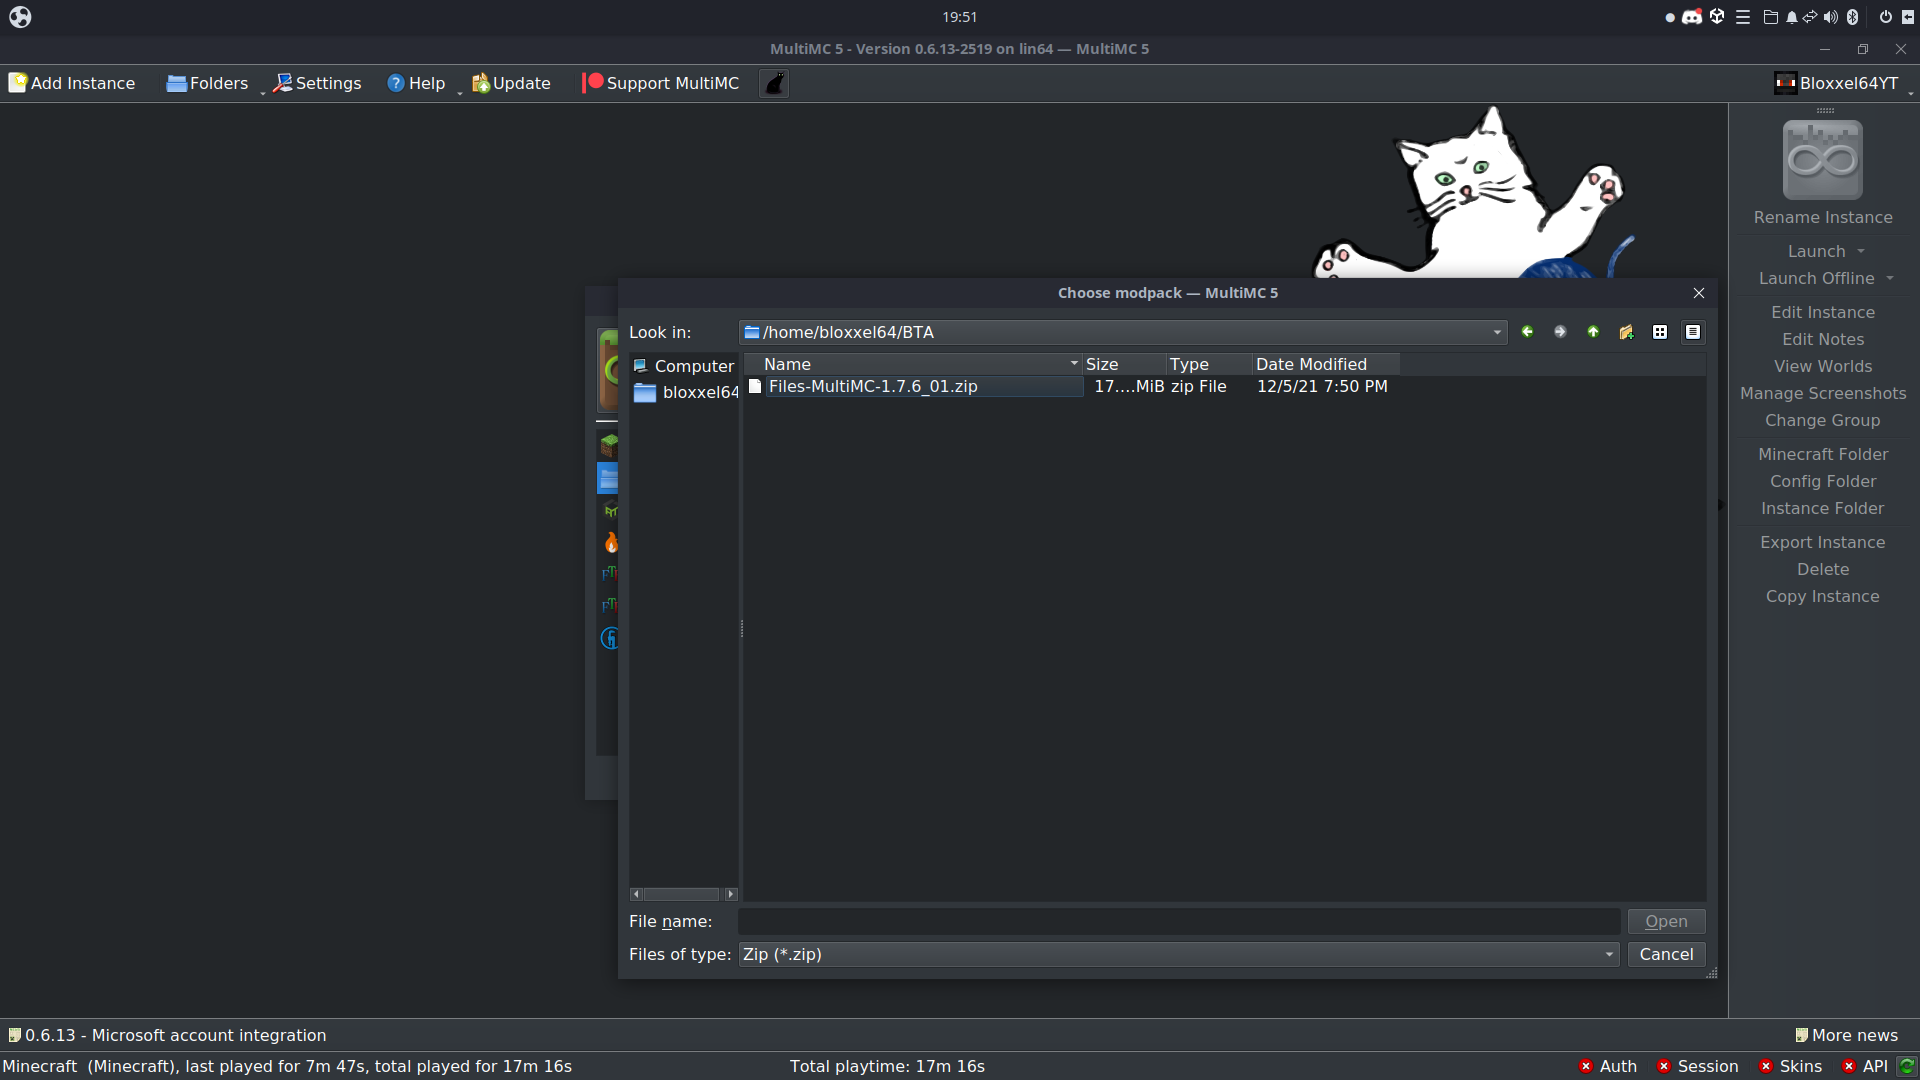
Task: Click Add Instance in the toolbar
Action: coord(72,84)
